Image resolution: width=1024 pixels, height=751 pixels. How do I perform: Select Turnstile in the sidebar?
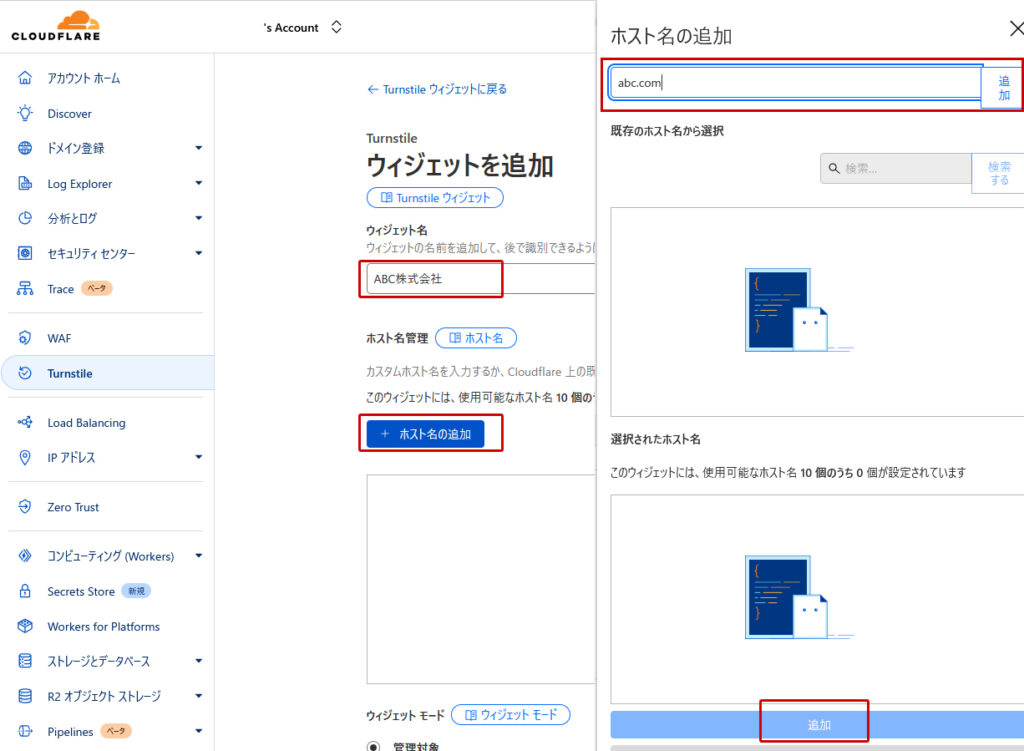click(x=70, y=373)
